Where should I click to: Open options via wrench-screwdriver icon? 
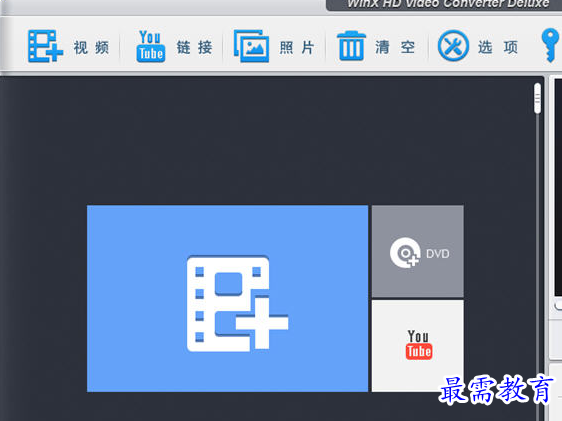tap(453, 46)
